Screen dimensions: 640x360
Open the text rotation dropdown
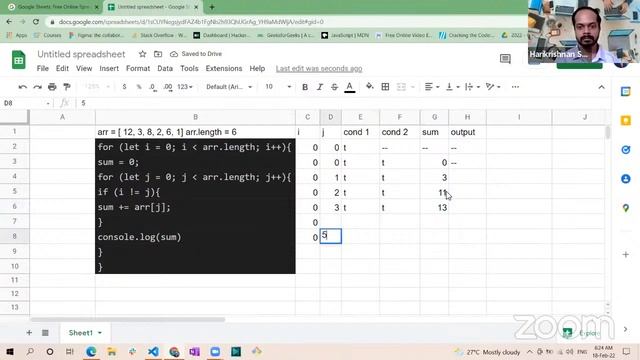(x=493, y=87)
